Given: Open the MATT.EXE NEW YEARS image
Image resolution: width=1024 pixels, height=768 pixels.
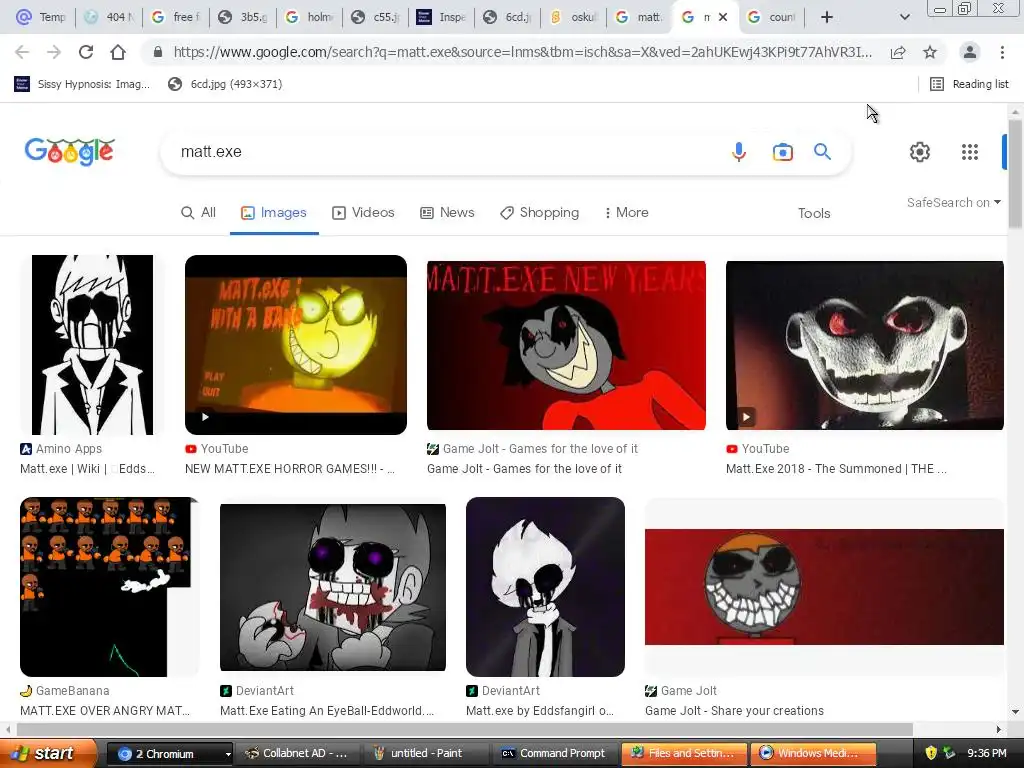Looking at the screenshot, I should pos(566,345).
